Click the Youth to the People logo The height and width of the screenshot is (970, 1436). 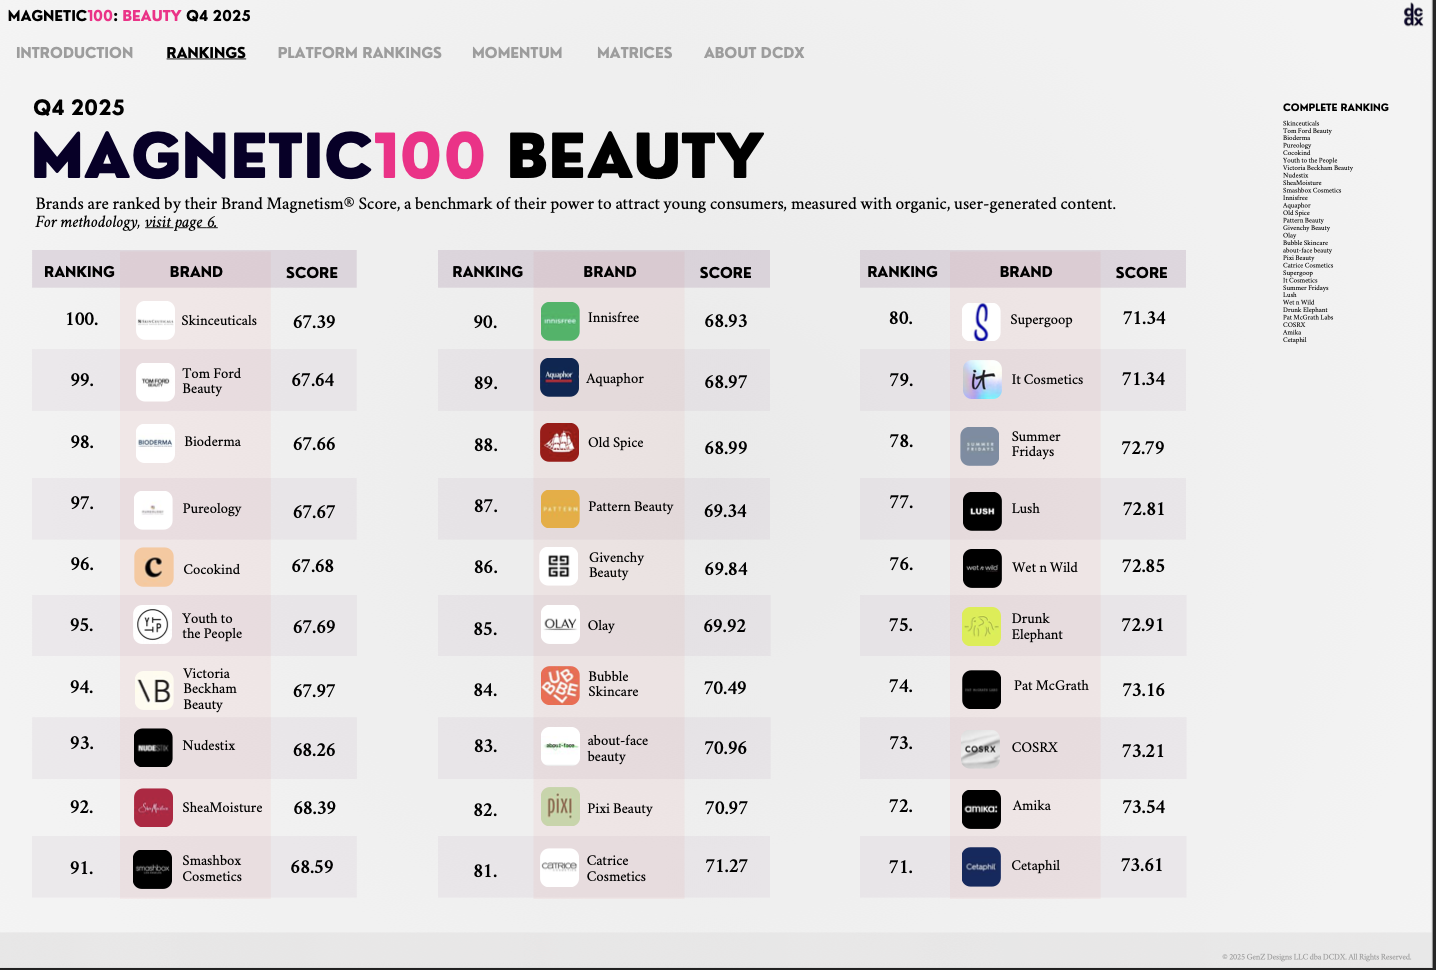point(153,625)
